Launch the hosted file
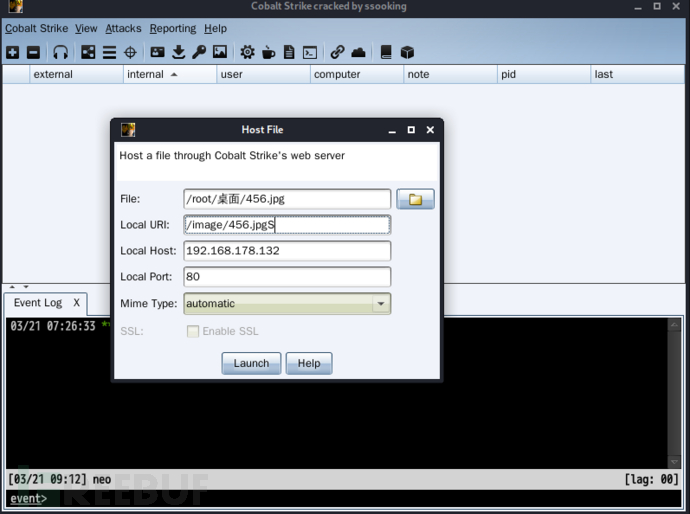 coord(251,363)
